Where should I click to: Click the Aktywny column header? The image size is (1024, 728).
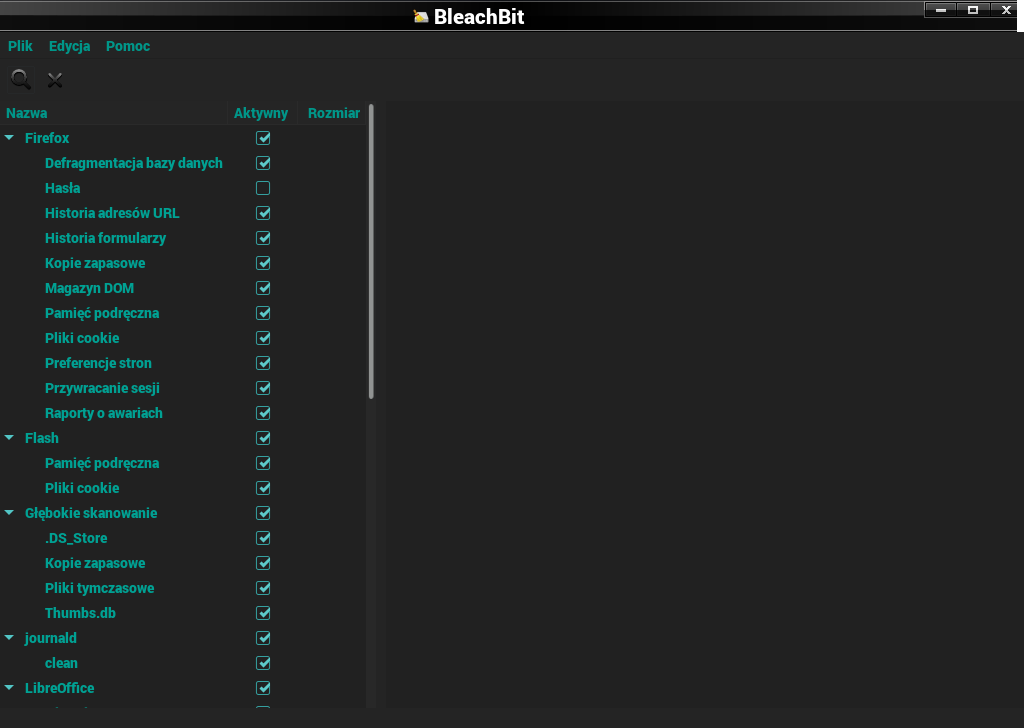click(x=262, y=113)
